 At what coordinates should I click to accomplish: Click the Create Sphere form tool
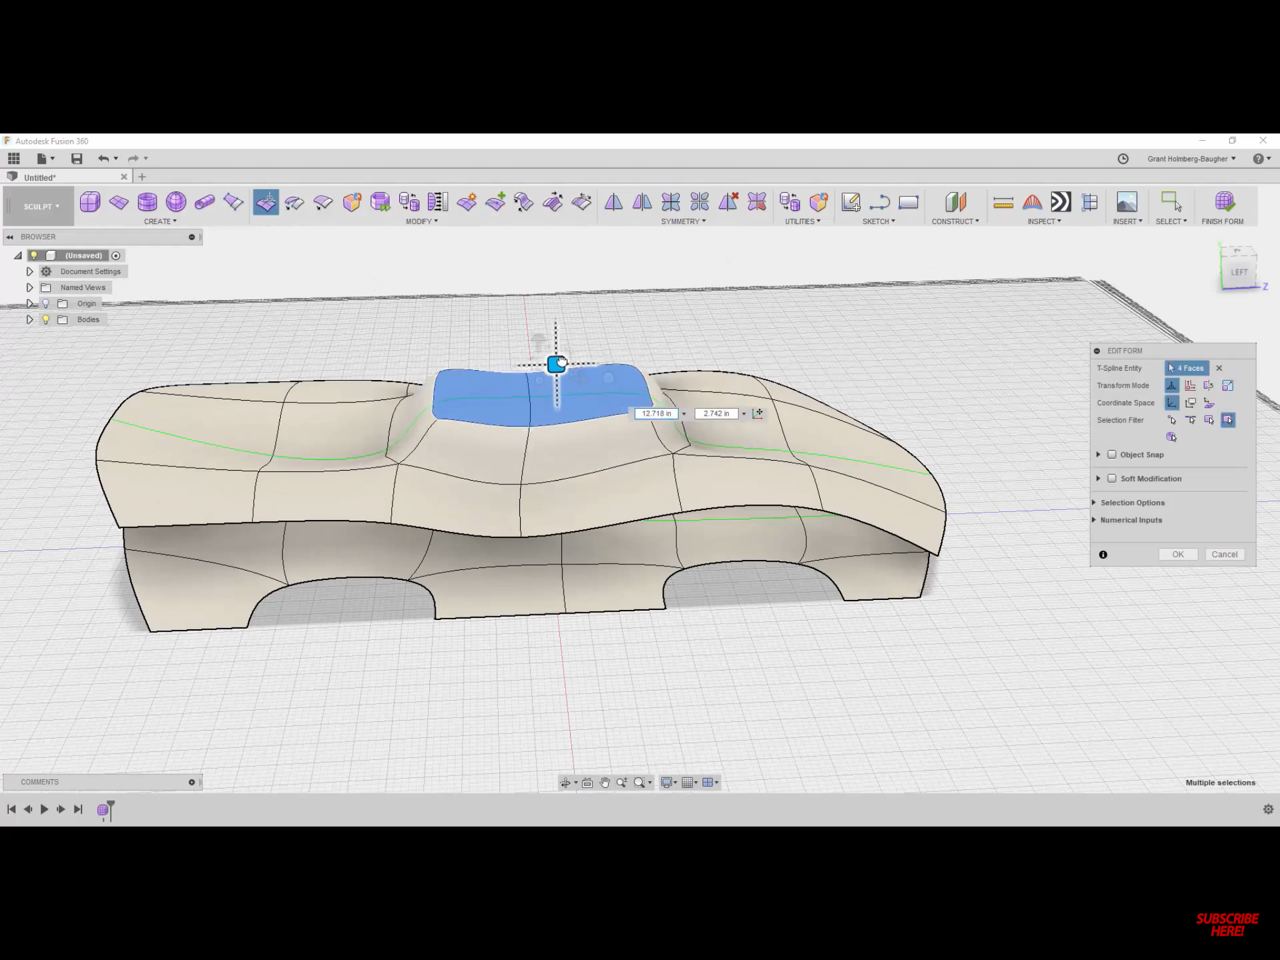pyautogui.click(x=176, y=202)
